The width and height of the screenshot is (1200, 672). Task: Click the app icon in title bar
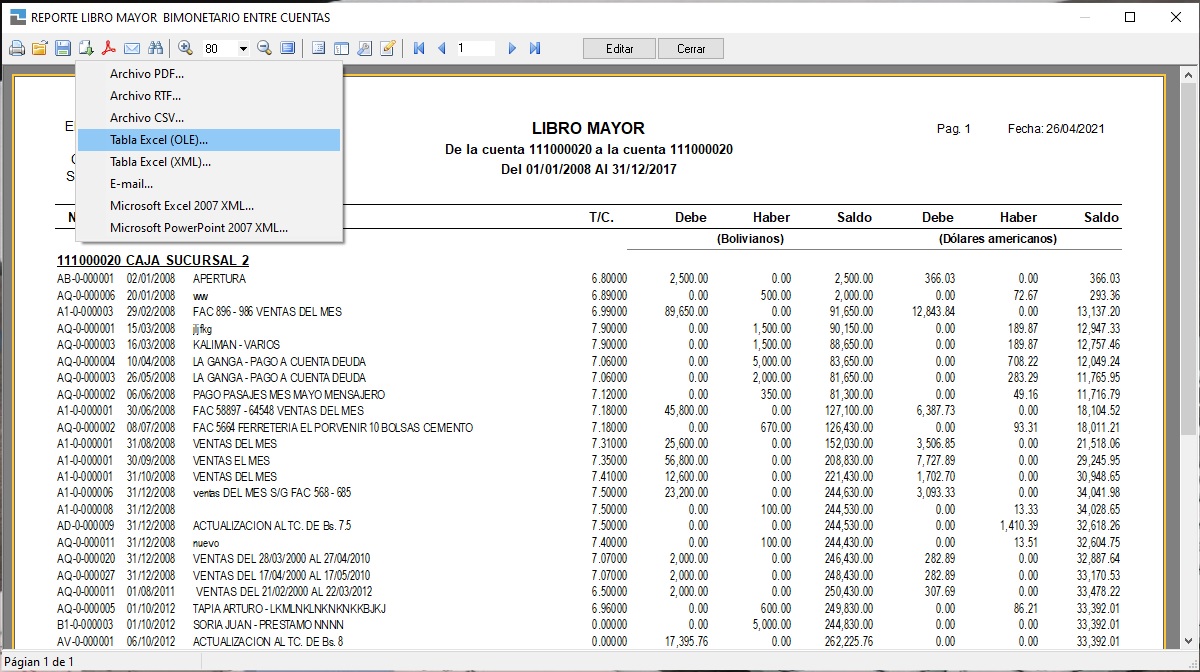click(17, 17)
